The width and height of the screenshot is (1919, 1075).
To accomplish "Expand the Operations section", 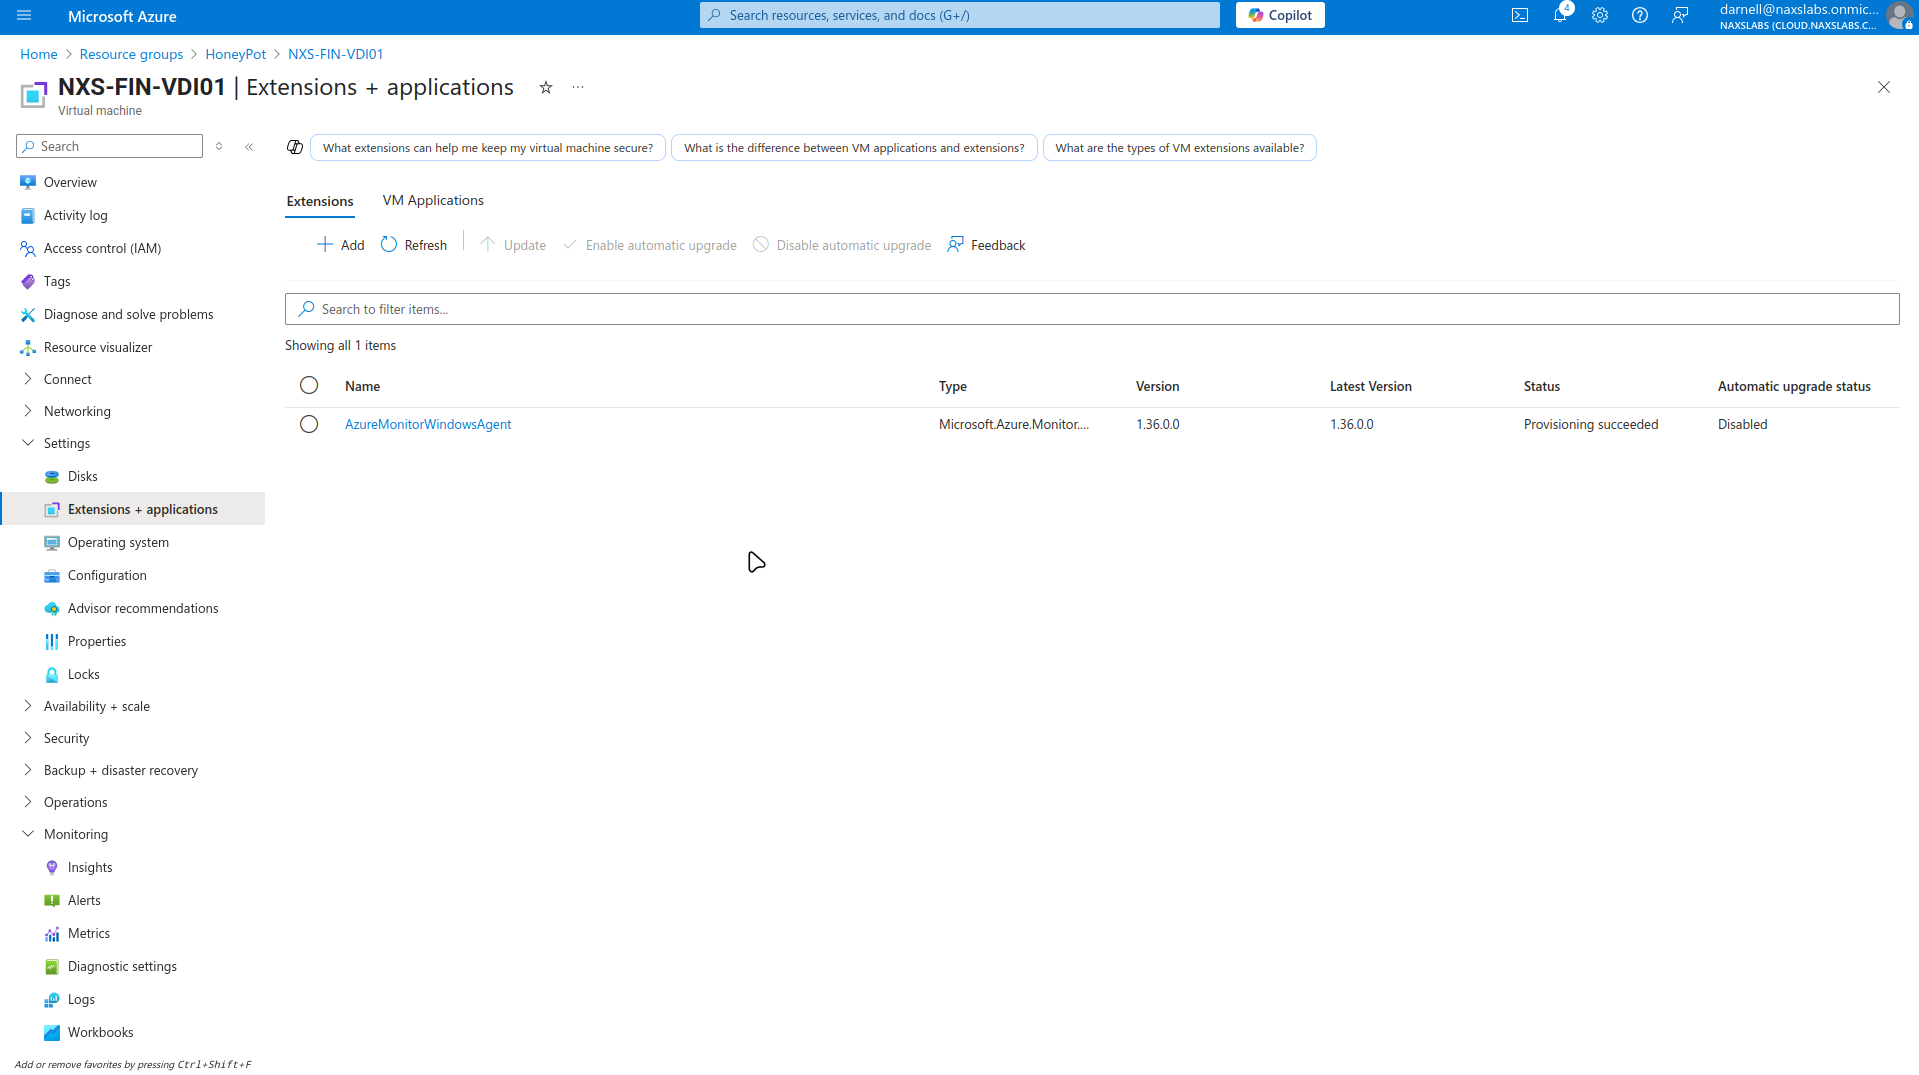I will (x=28, y=803).
